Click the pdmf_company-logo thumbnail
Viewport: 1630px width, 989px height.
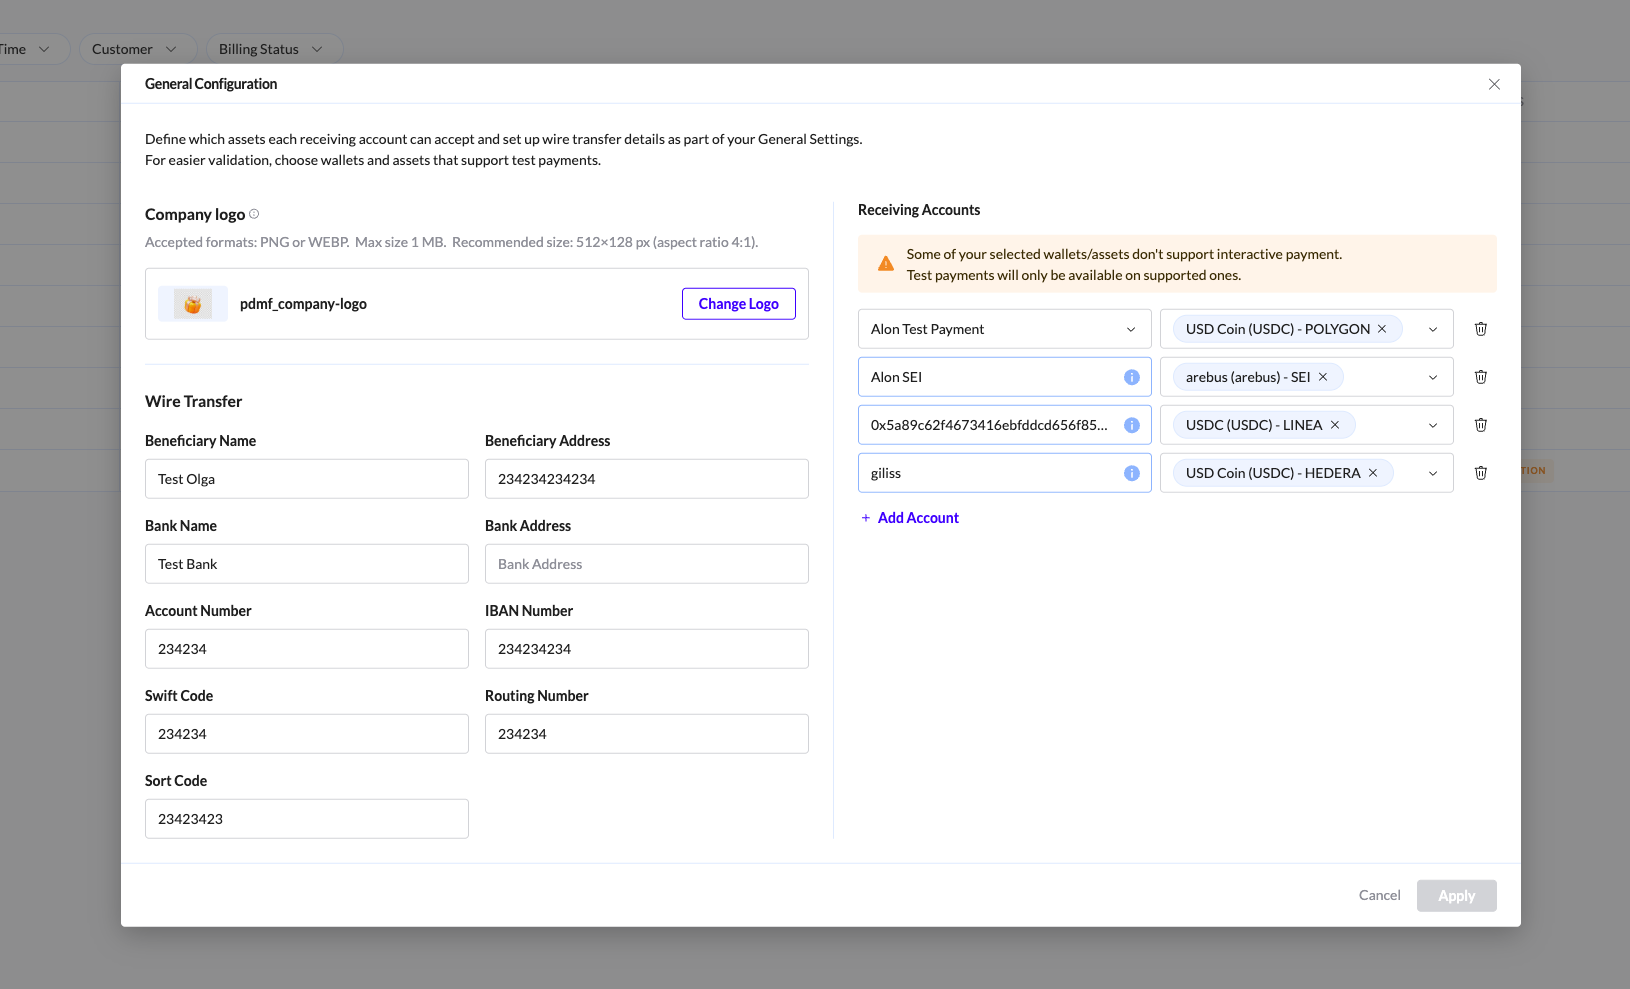193,304
